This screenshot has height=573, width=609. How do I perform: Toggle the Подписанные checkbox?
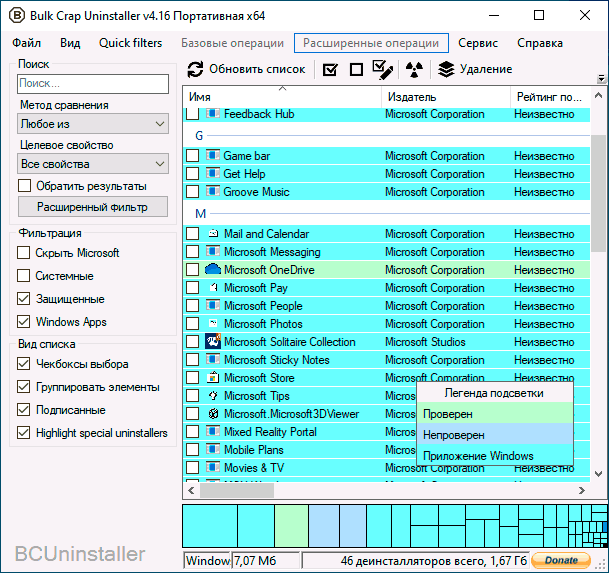pyautogui.click(x=24, y=410)
